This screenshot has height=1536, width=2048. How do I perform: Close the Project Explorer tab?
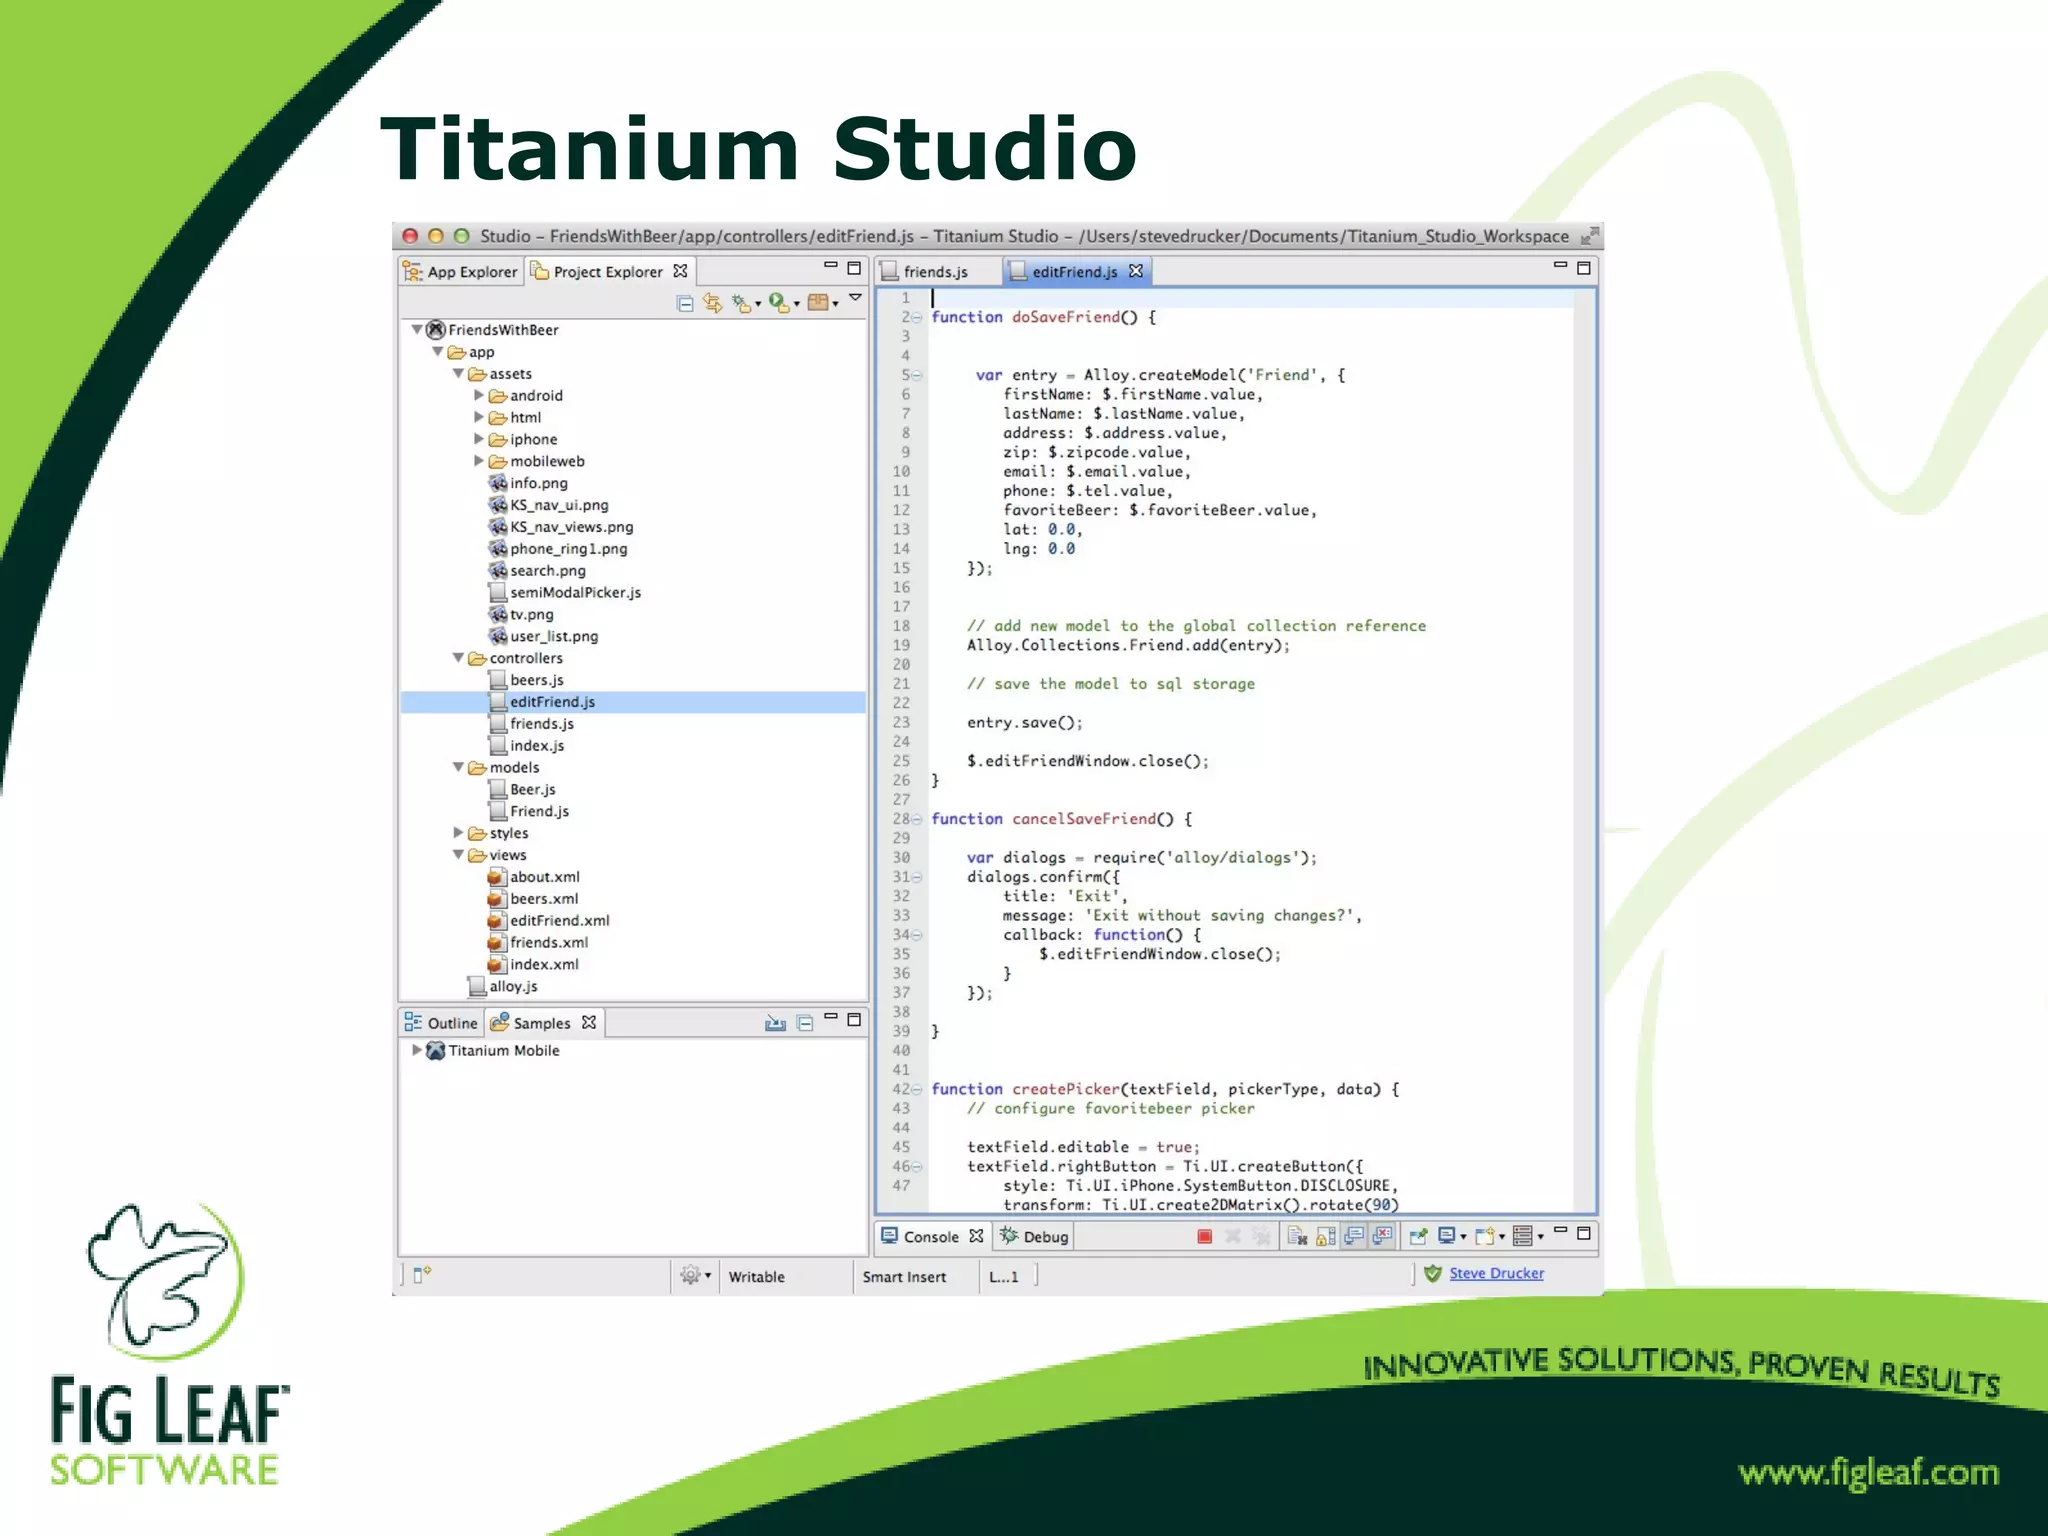[680, 271]
